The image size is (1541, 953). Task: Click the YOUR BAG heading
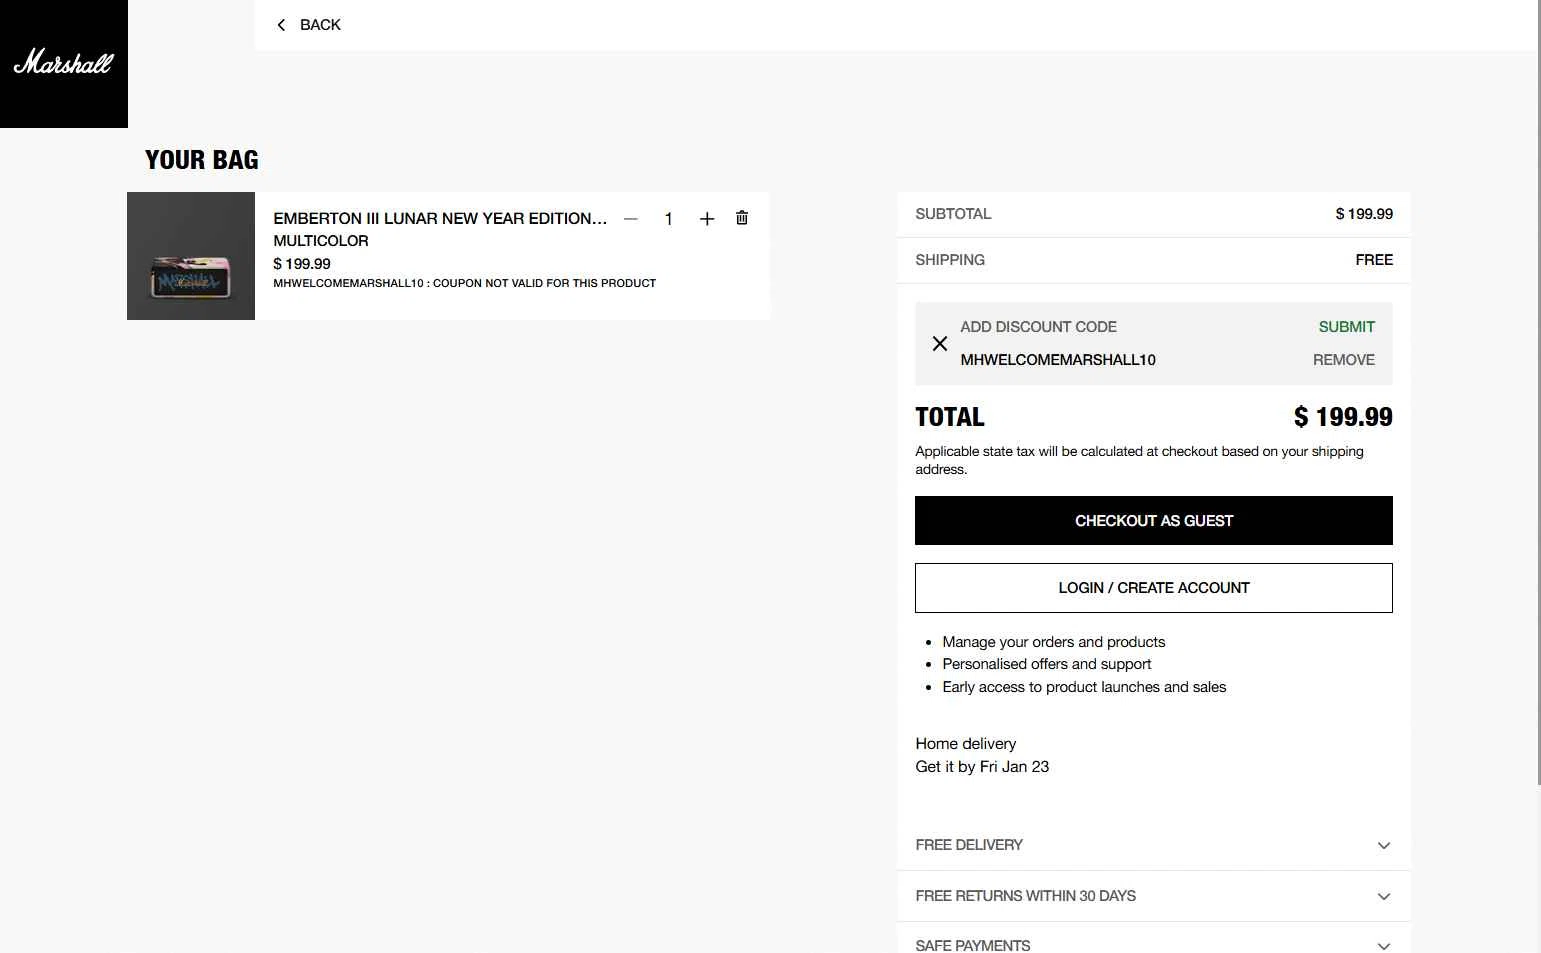tap(202, 160)
